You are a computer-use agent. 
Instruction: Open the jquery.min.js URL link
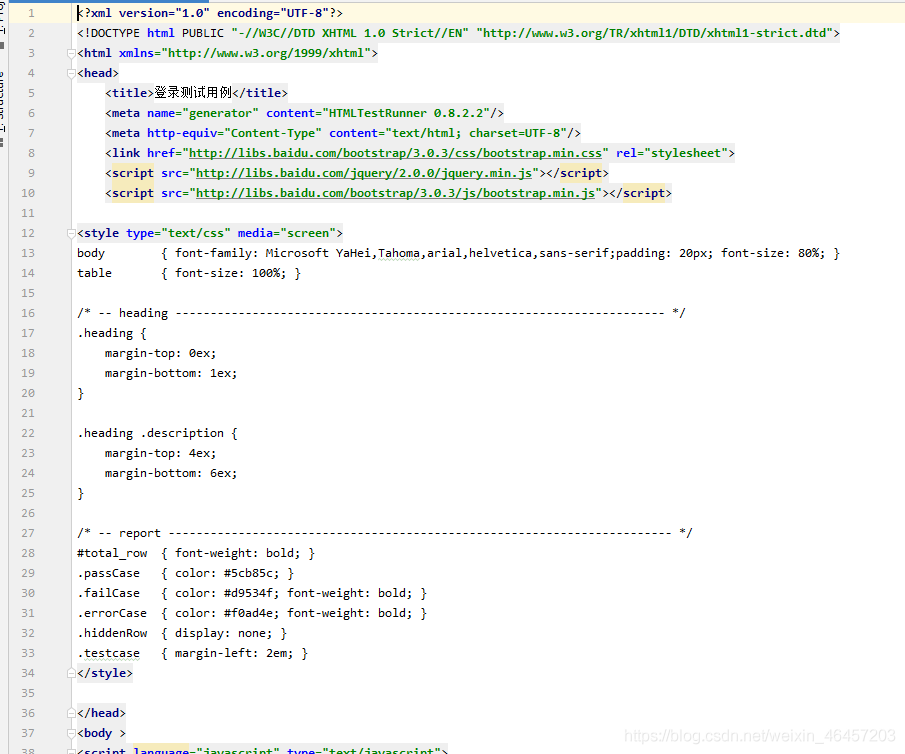[364, 173]
